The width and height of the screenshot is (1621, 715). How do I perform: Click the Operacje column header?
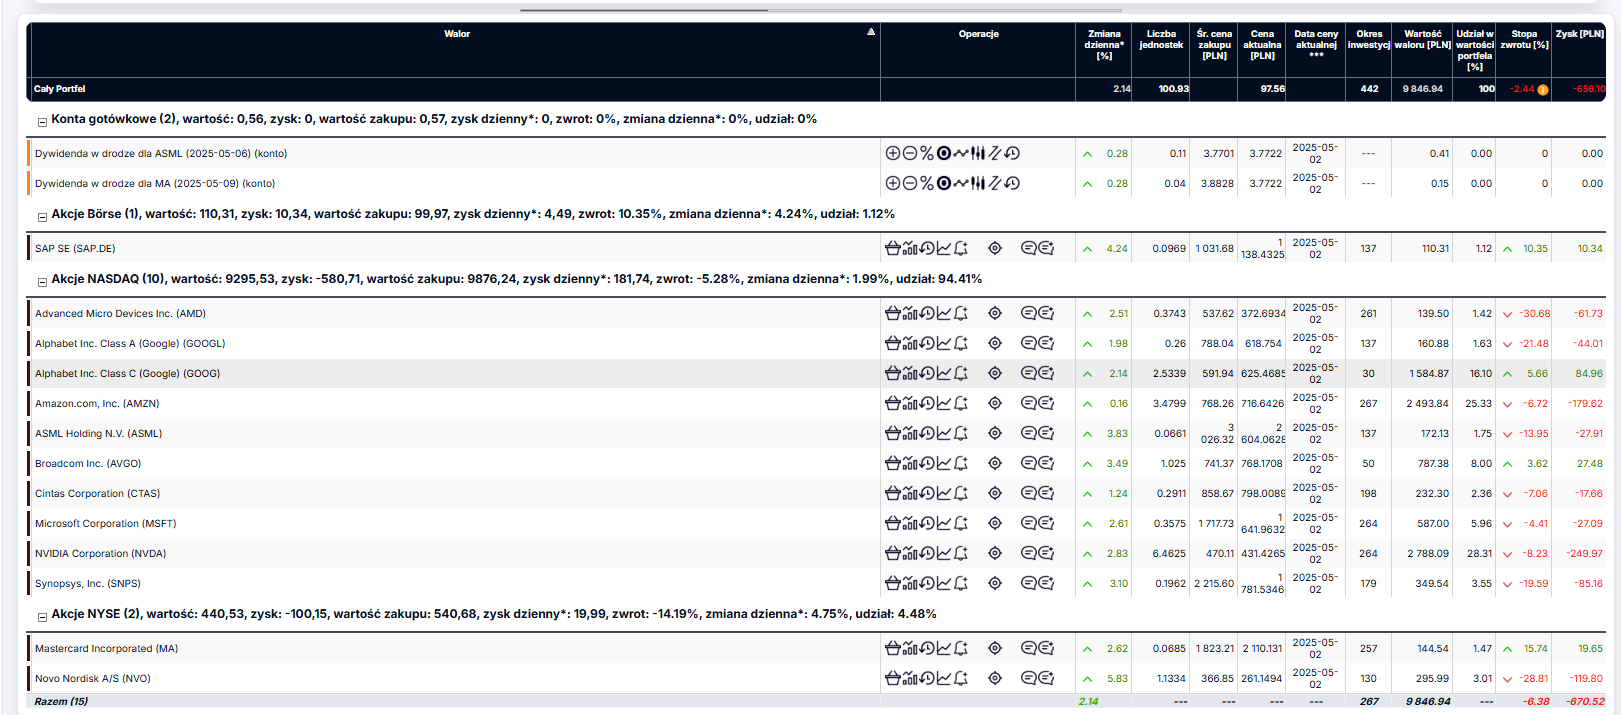pyautogui.click(x=978, y=34)
